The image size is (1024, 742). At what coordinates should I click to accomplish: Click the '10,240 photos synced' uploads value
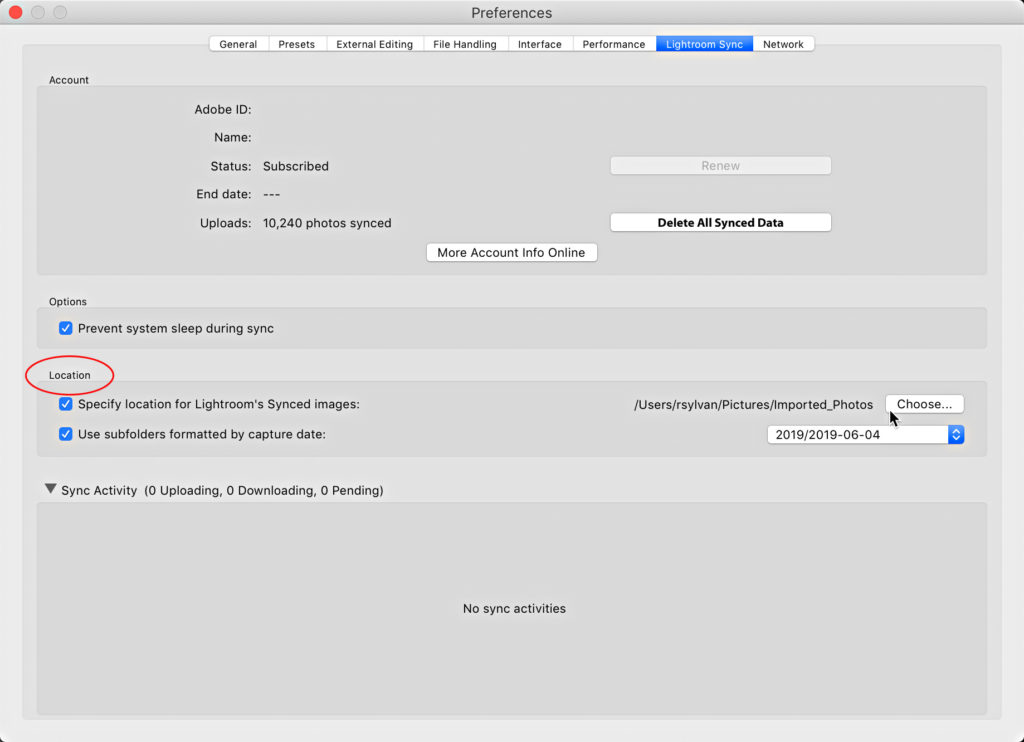(327, 223)
